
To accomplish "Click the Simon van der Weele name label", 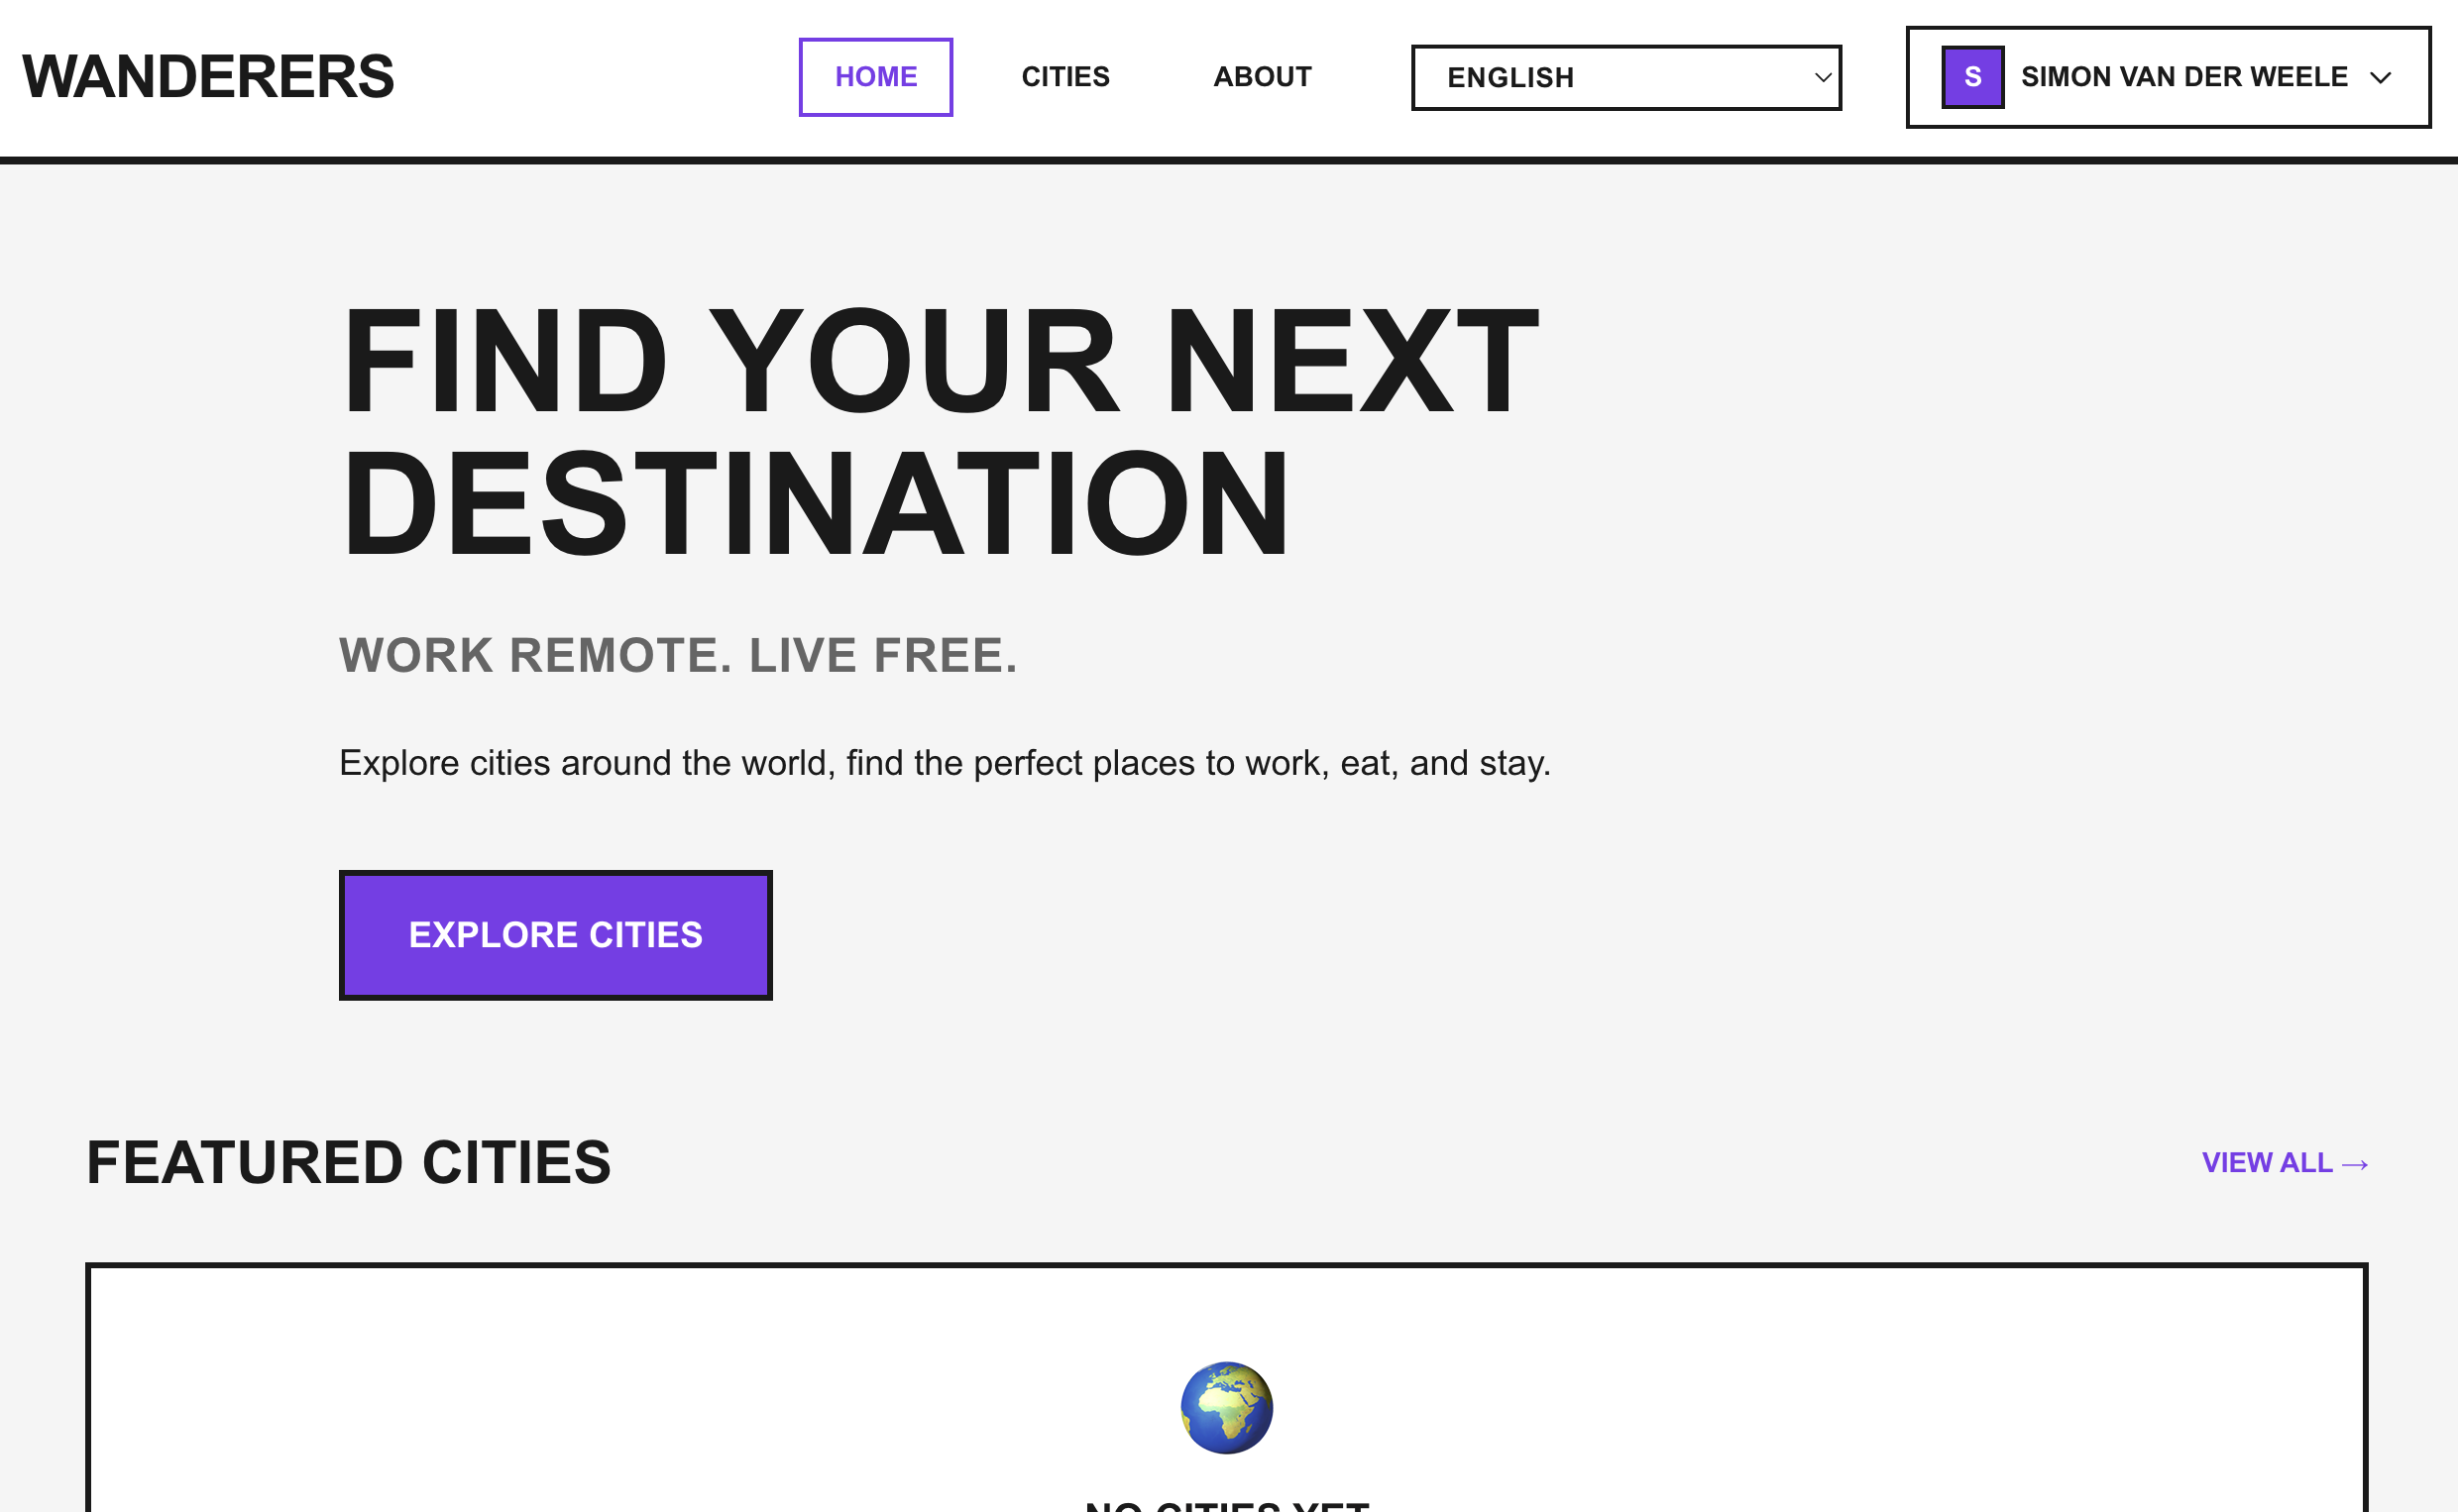I will [2184, 77].
